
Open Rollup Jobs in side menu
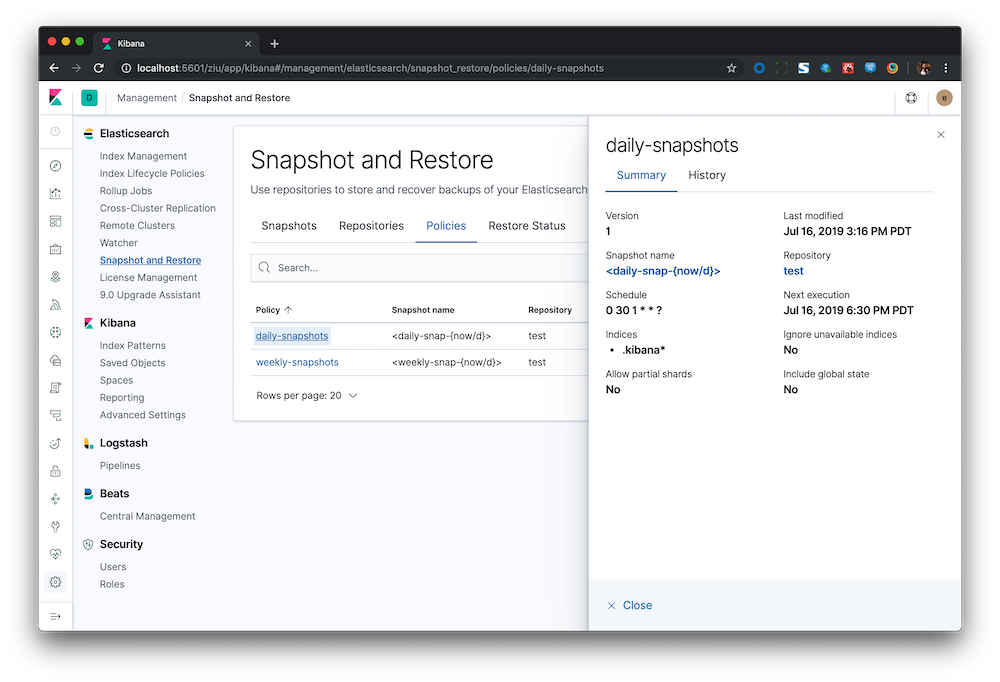point(126,191)
